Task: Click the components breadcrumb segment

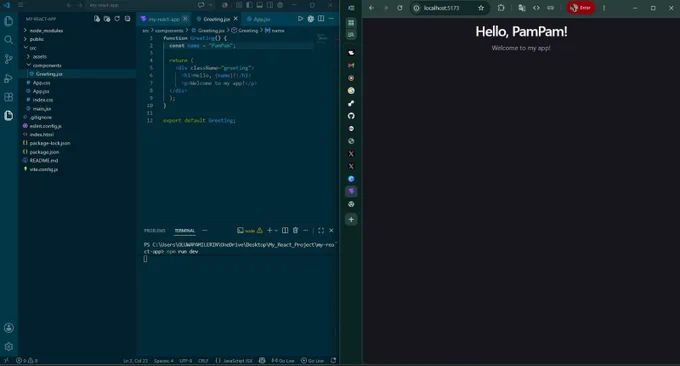Action: click(x=169, y=30)
